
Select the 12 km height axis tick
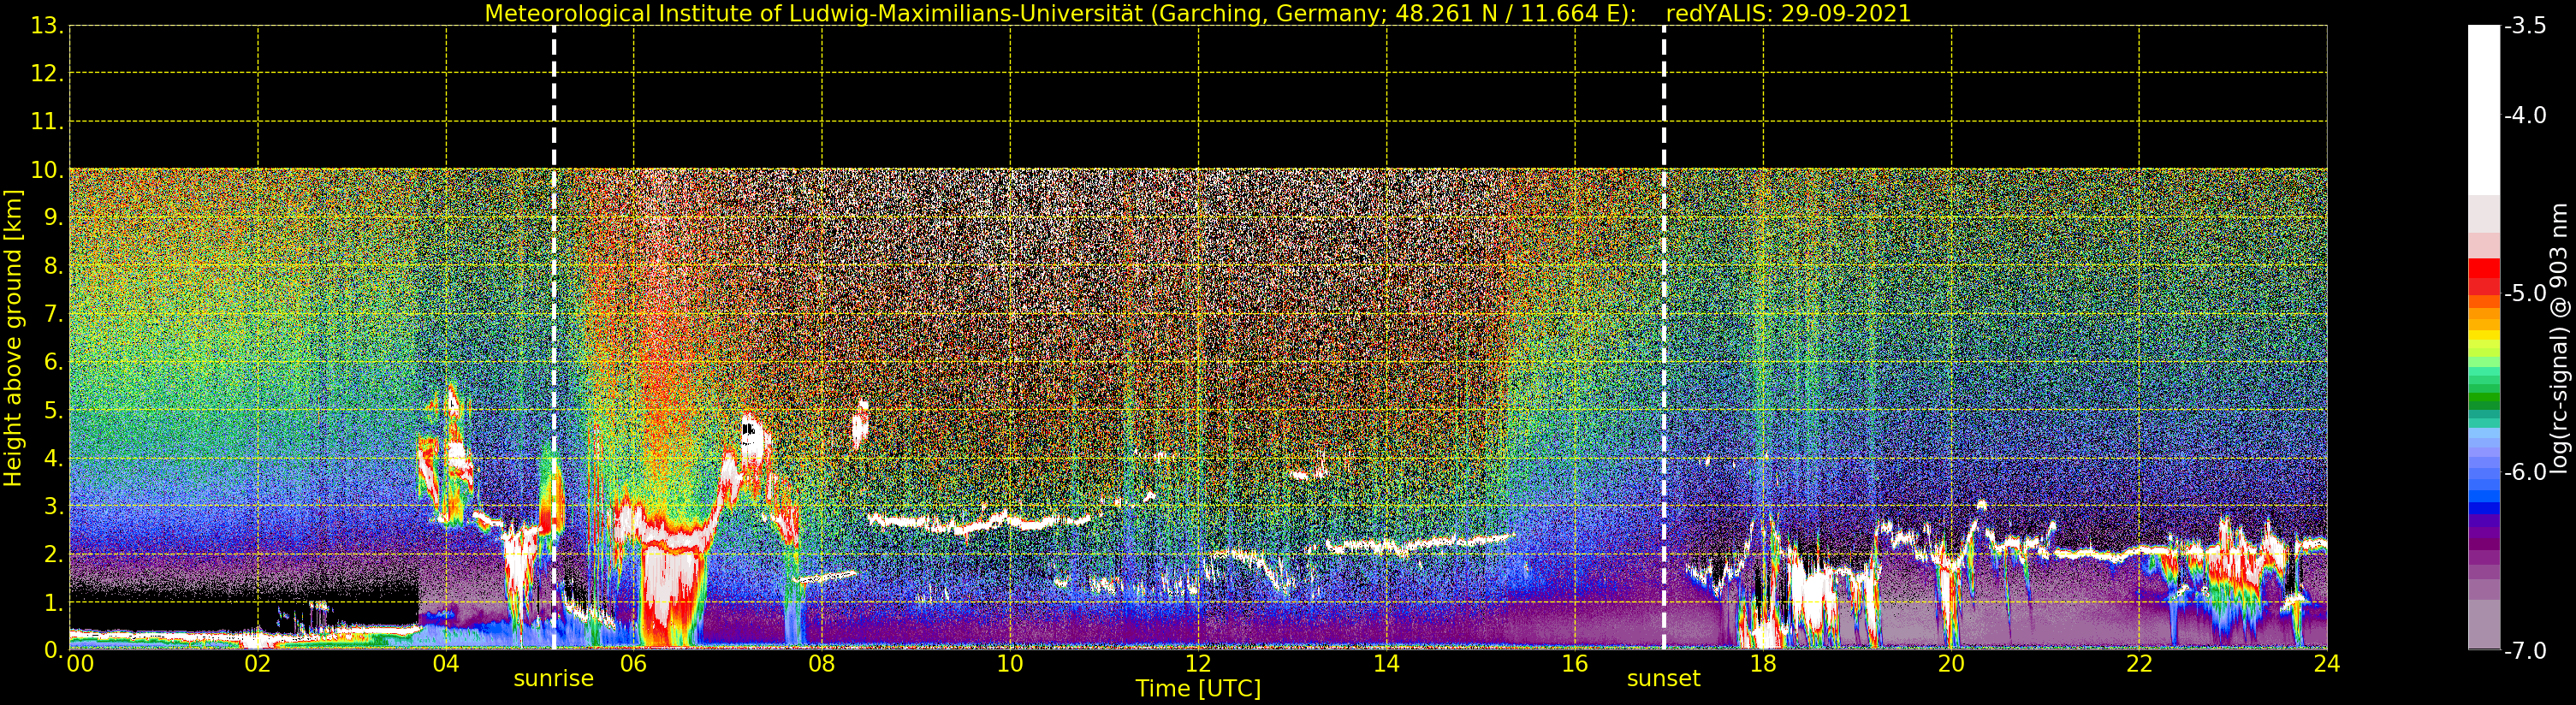[x=47, y=74]
